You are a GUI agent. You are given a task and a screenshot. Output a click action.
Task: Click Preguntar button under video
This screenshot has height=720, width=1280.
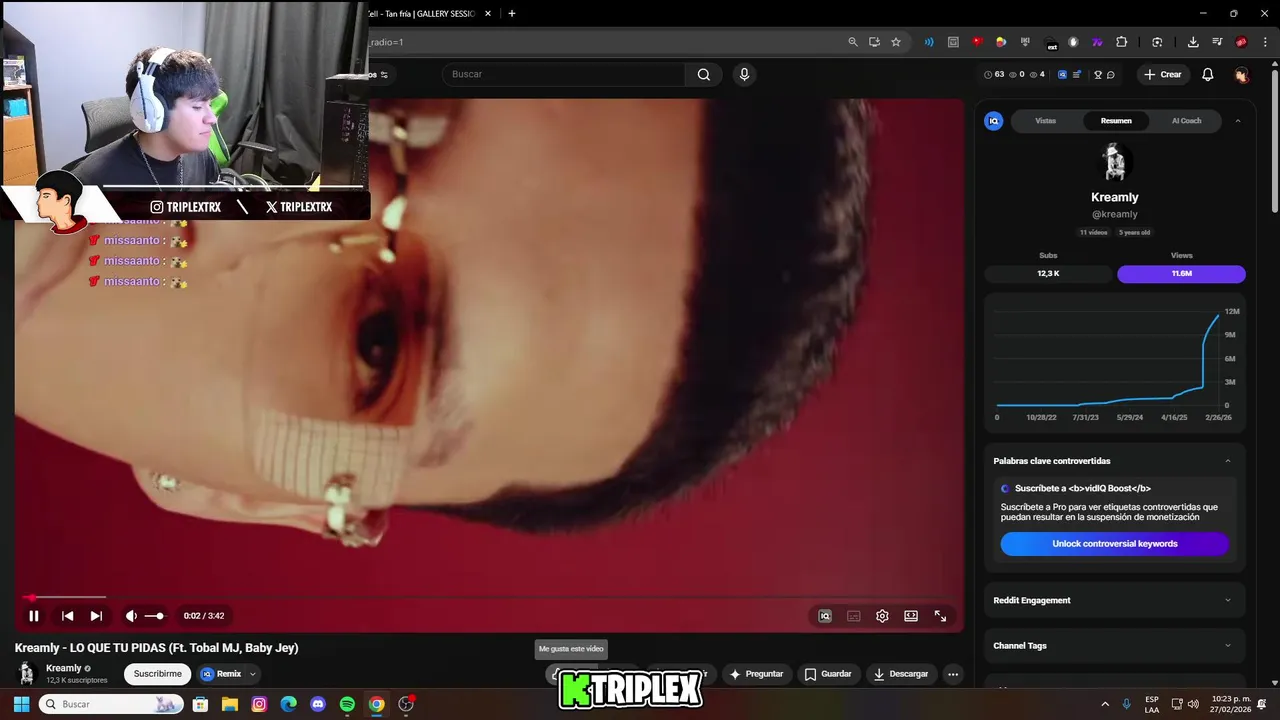pyautogui.click(x=756, y=674)
